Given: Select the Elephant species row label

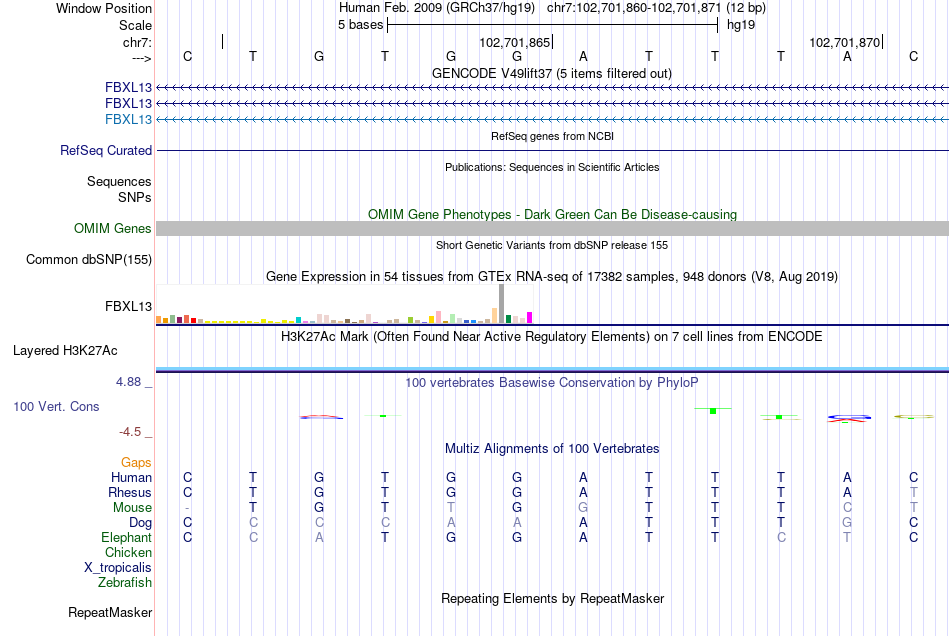Looking at the screenshot, I should pyautogui.click(x=126, y=537).
